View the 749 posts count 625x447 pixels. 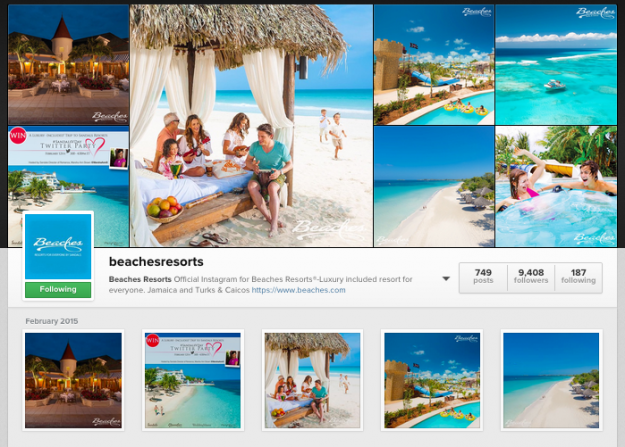[x=483, y=276]
